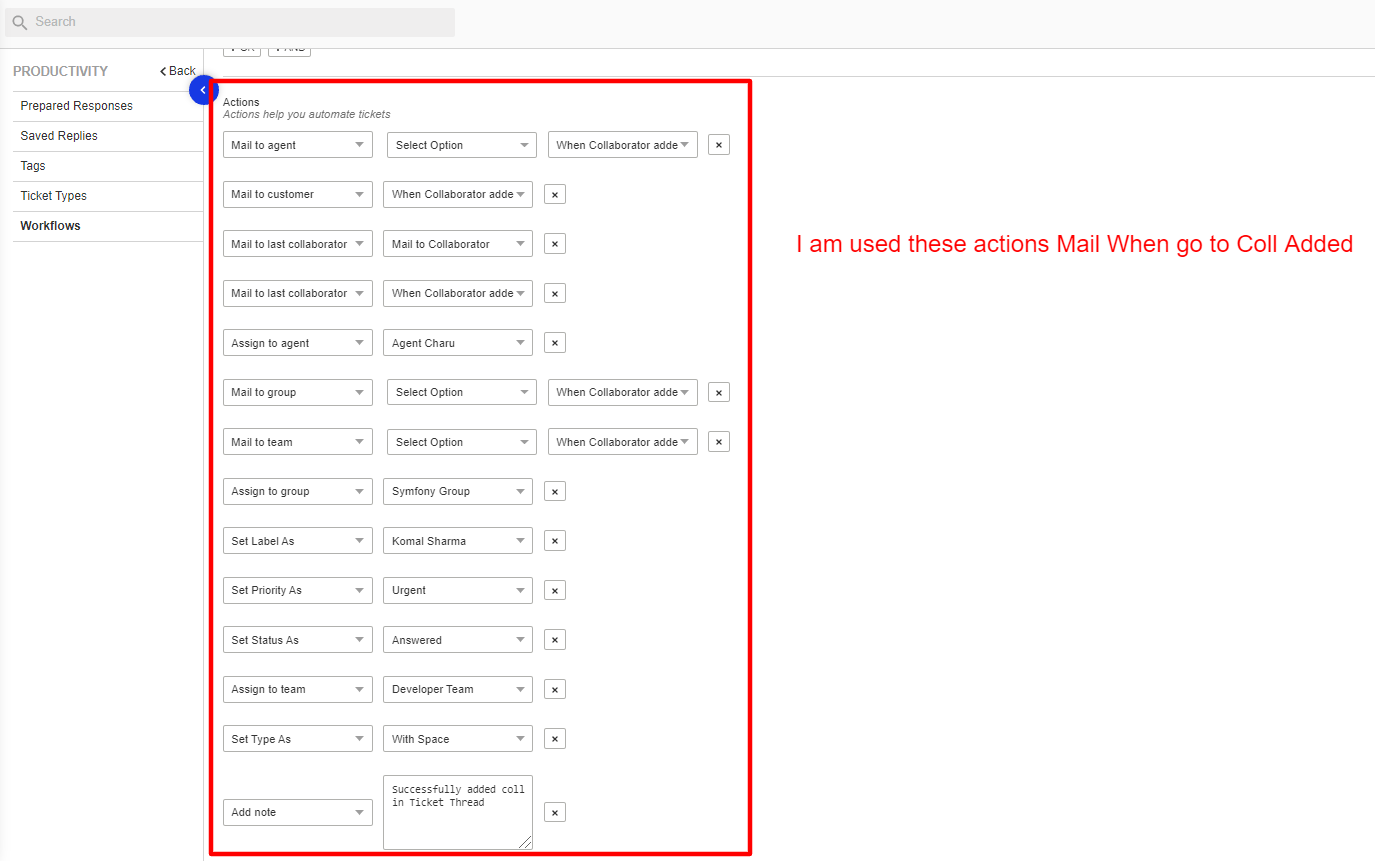Screen dimensions: 1375x861
Task: Open Select Option dropdown in Mail to team row
Action: point(462,442)
